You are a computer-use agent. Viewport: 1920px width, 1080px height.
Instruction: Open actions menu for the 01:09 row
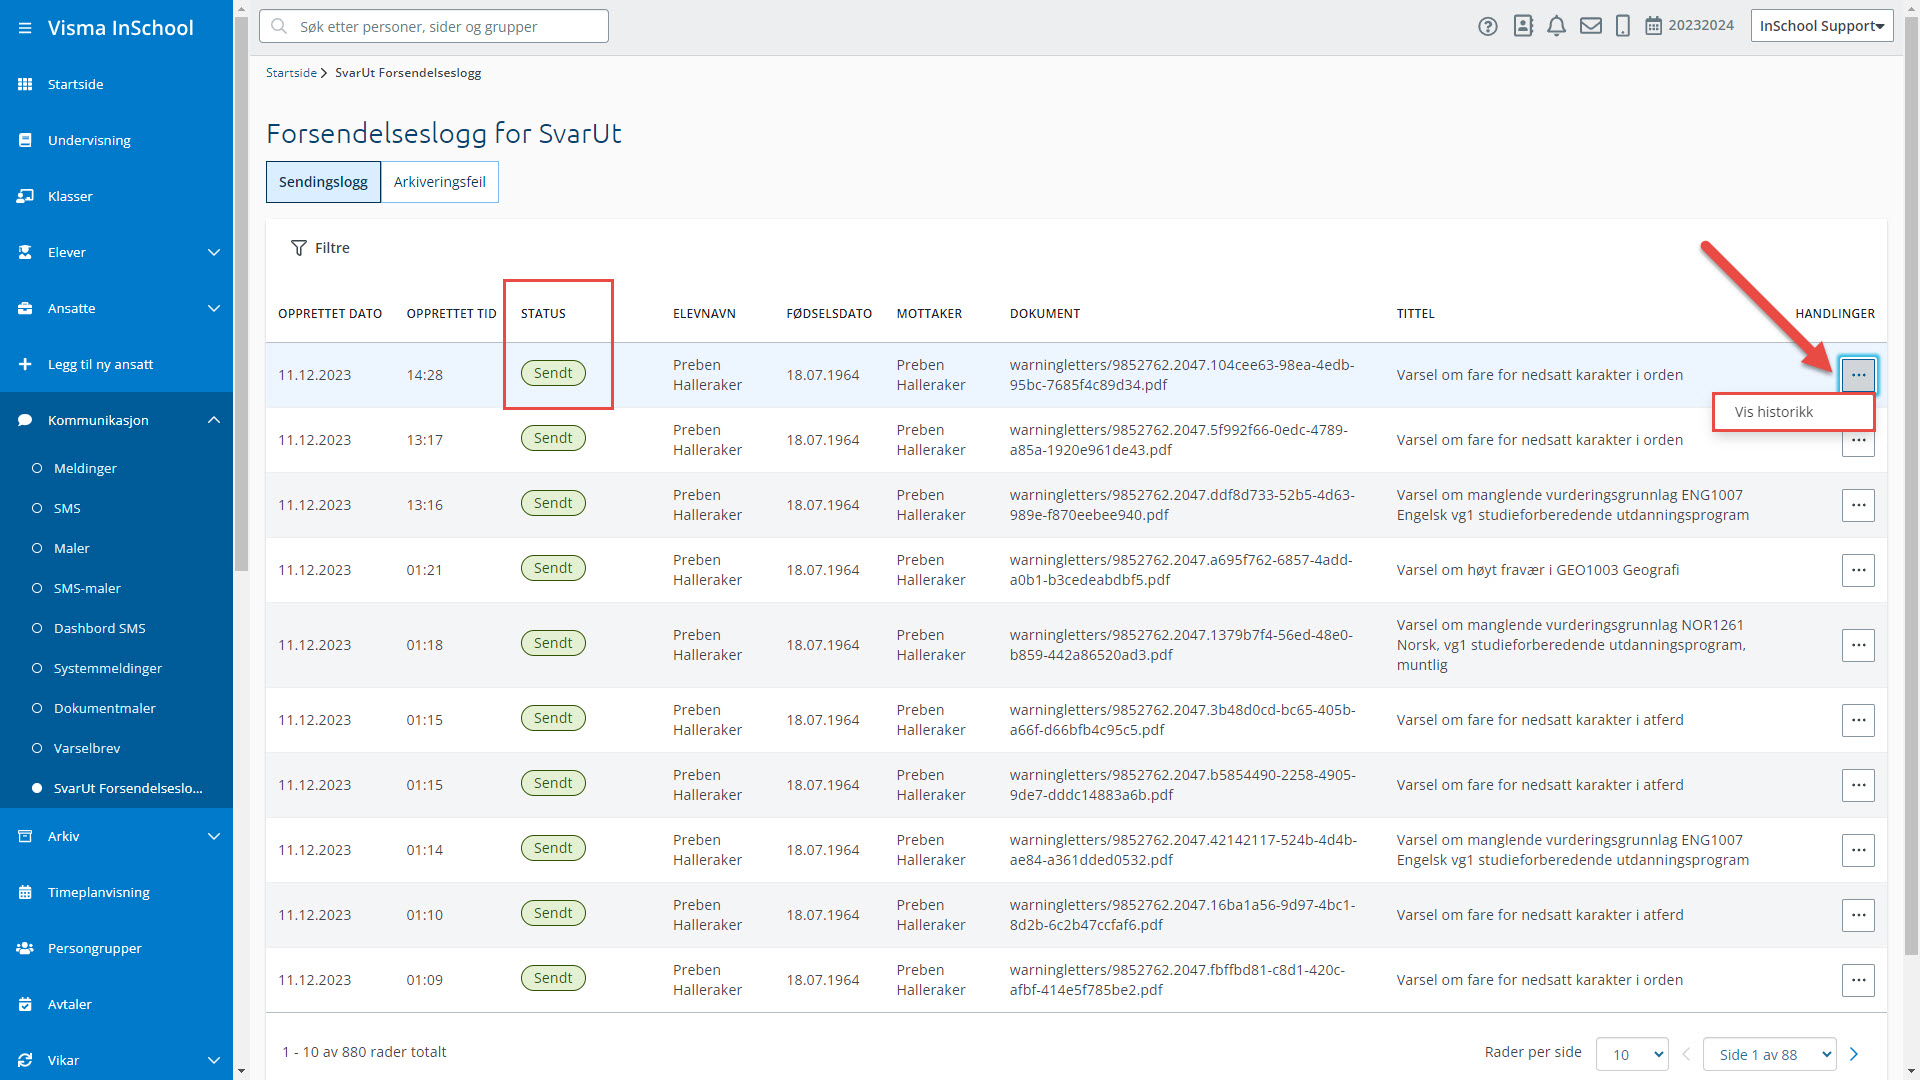tap(1858, 980)
